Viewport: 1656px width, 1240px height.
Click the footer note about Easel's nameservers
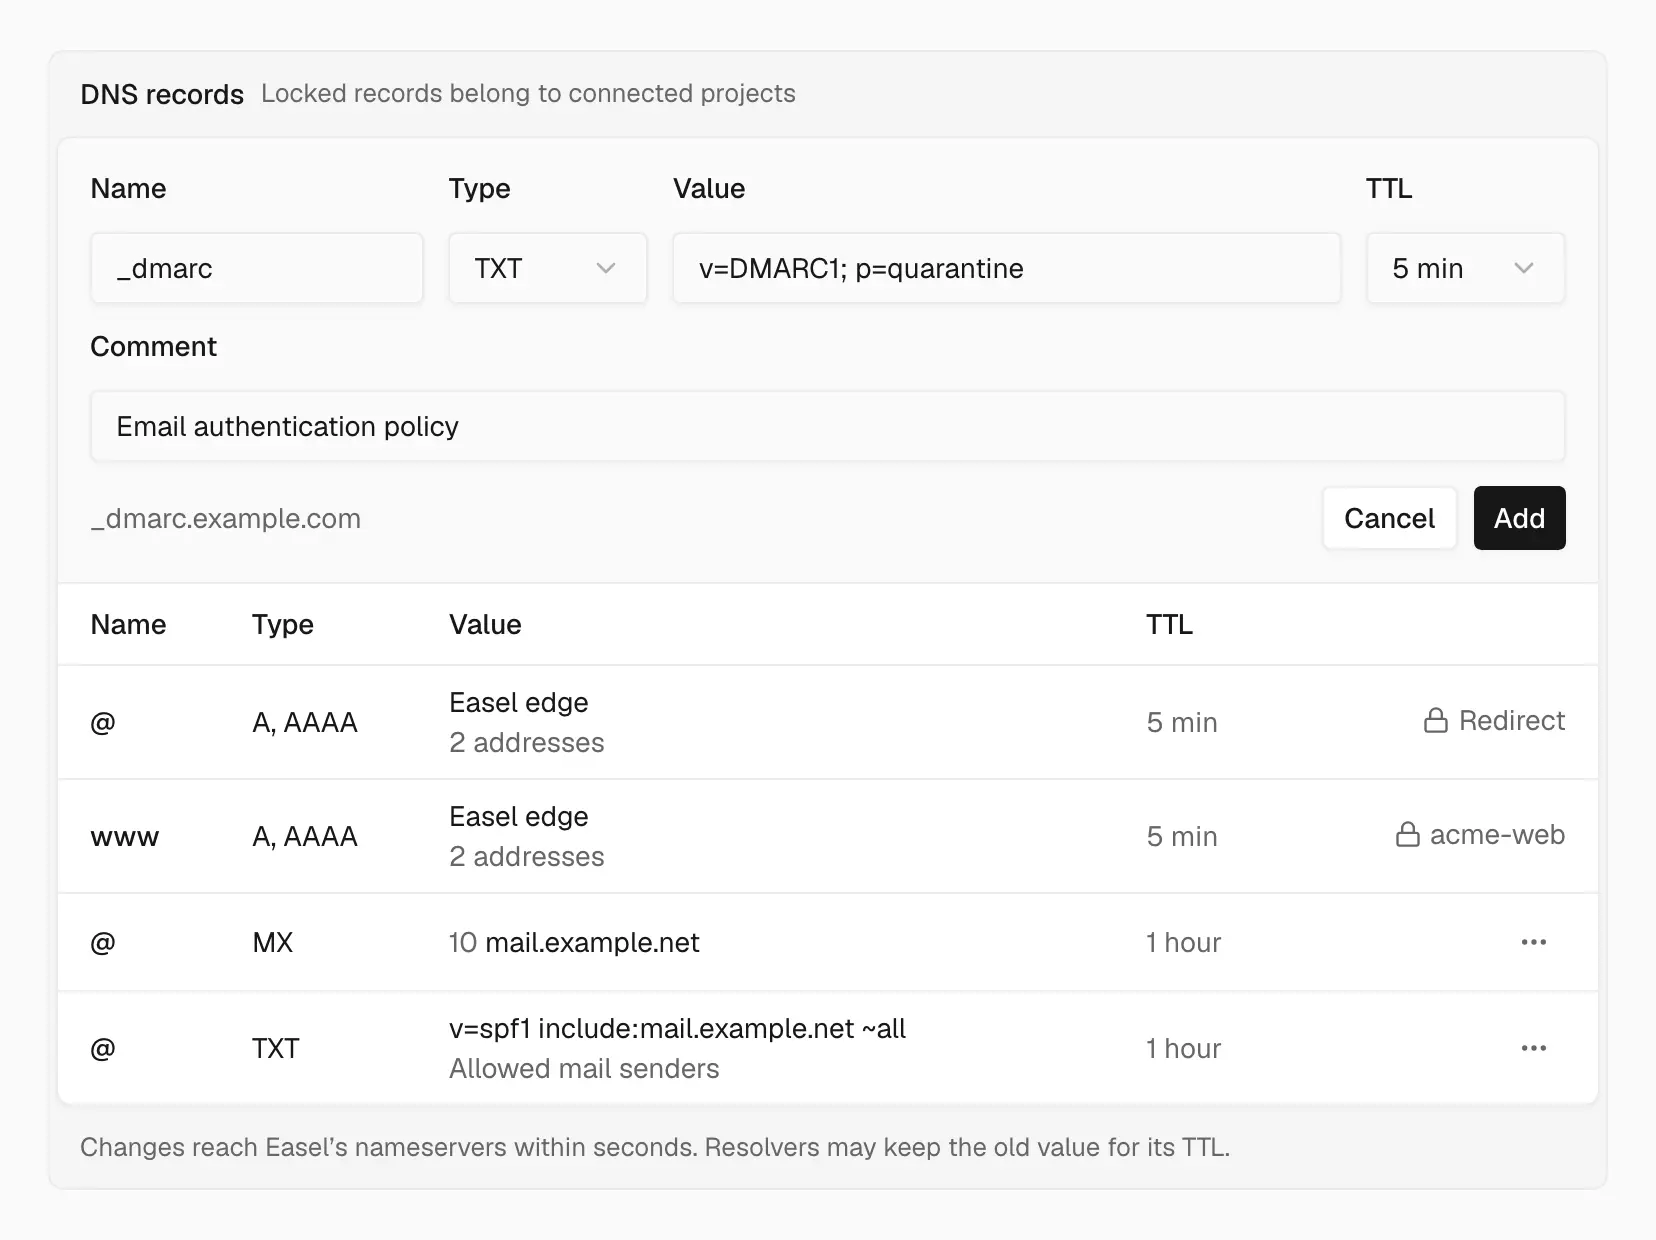655,1147
